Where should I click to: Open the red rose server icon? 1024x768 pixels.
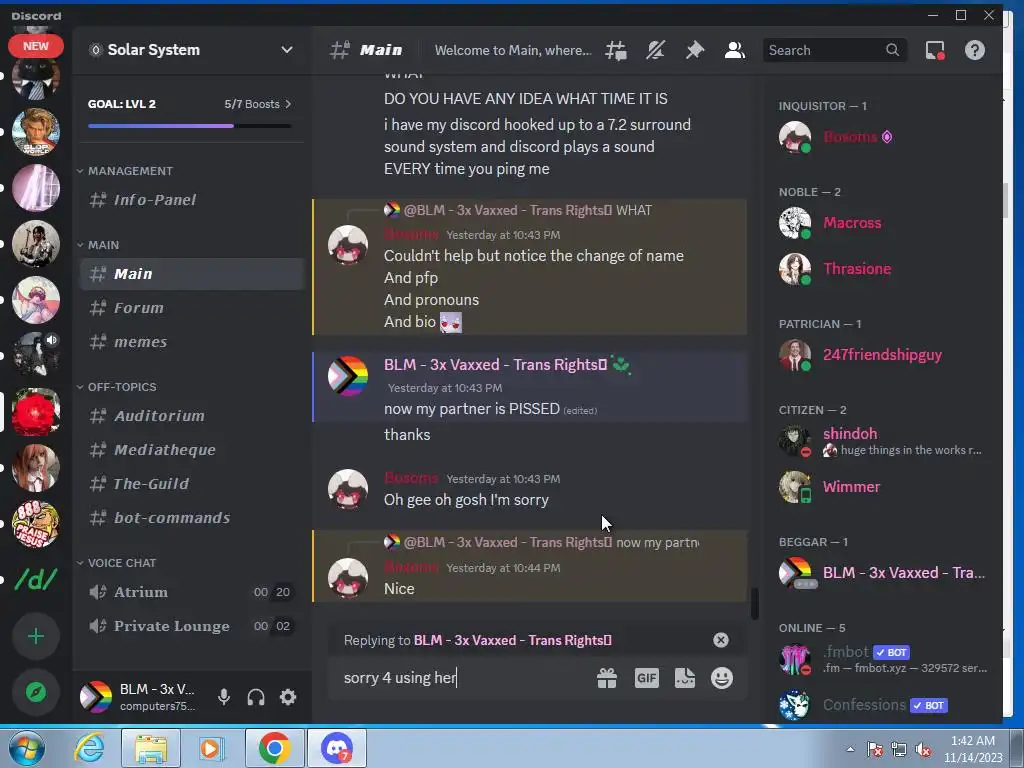36,412
